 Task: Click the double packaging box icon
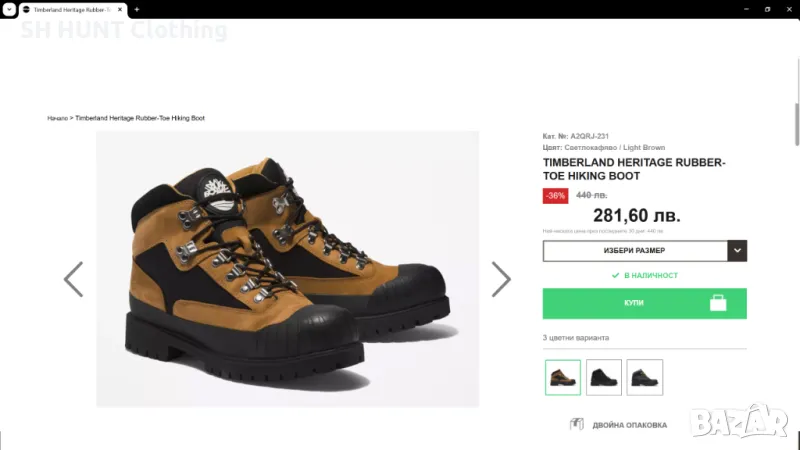tap(577, 424)
